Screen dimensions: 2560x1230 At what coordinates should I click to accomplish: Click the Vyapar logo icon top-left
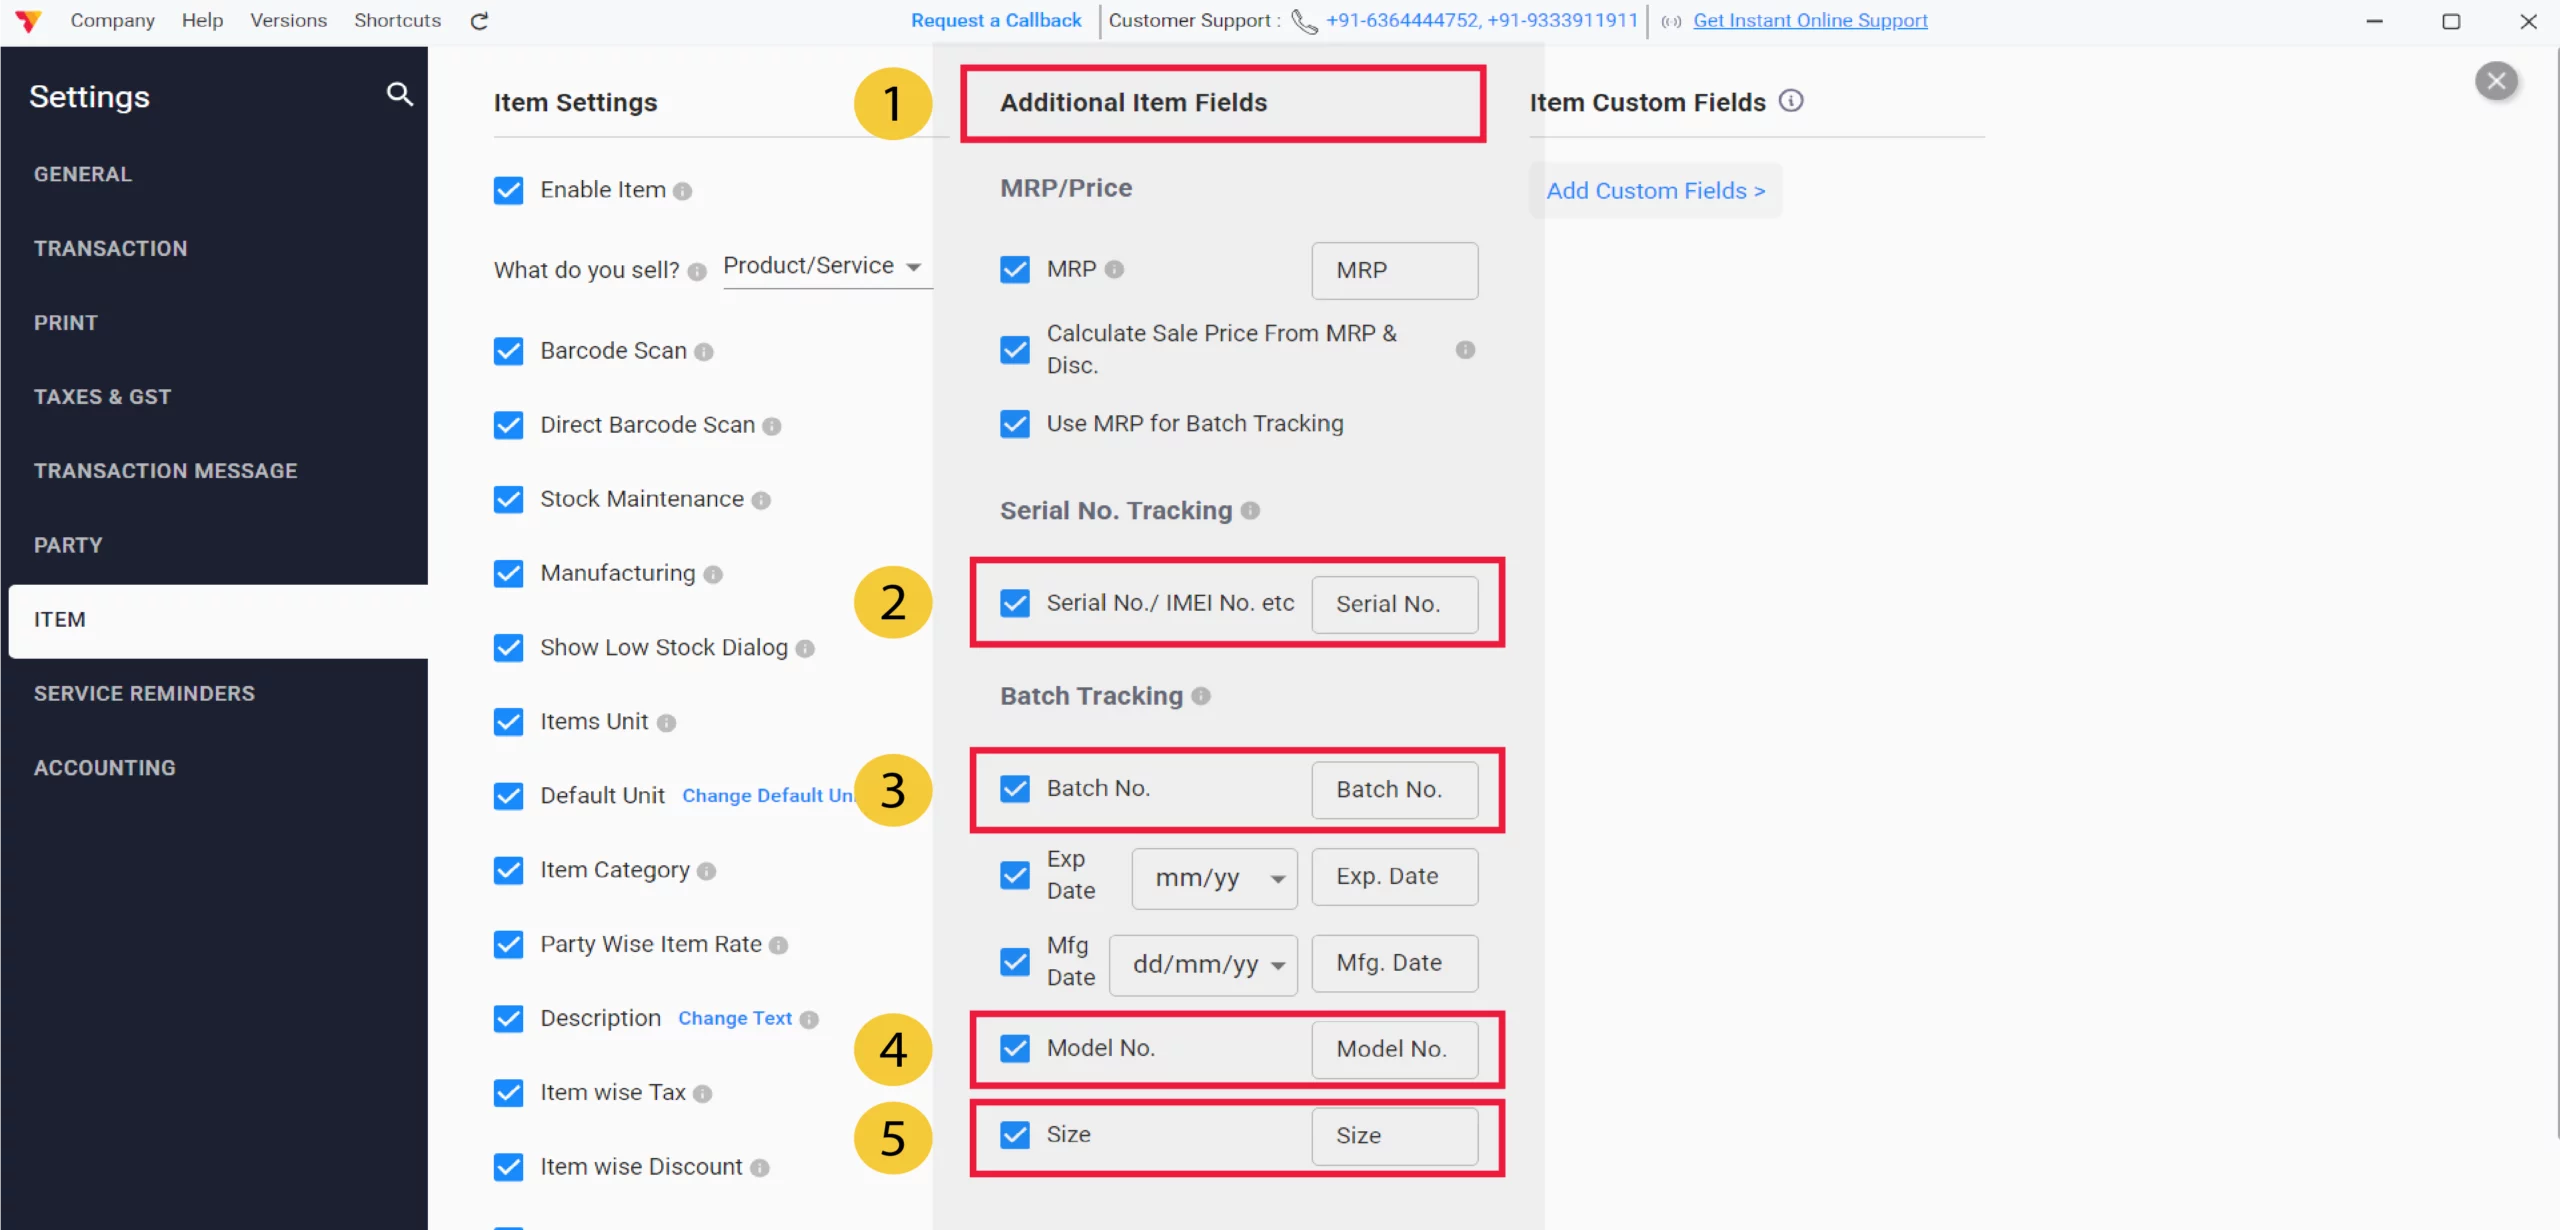click(29, 21)
